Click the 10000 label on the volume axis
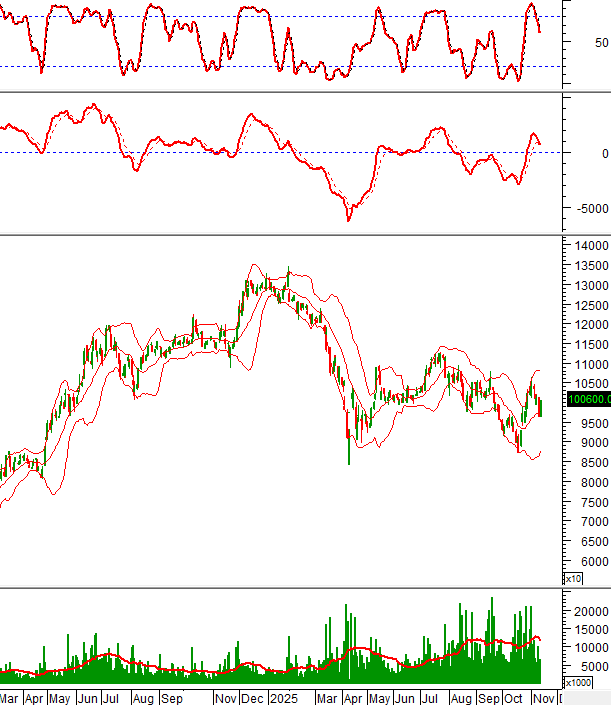The width and height of the screenshot is (611, 705). pos(590,648)
